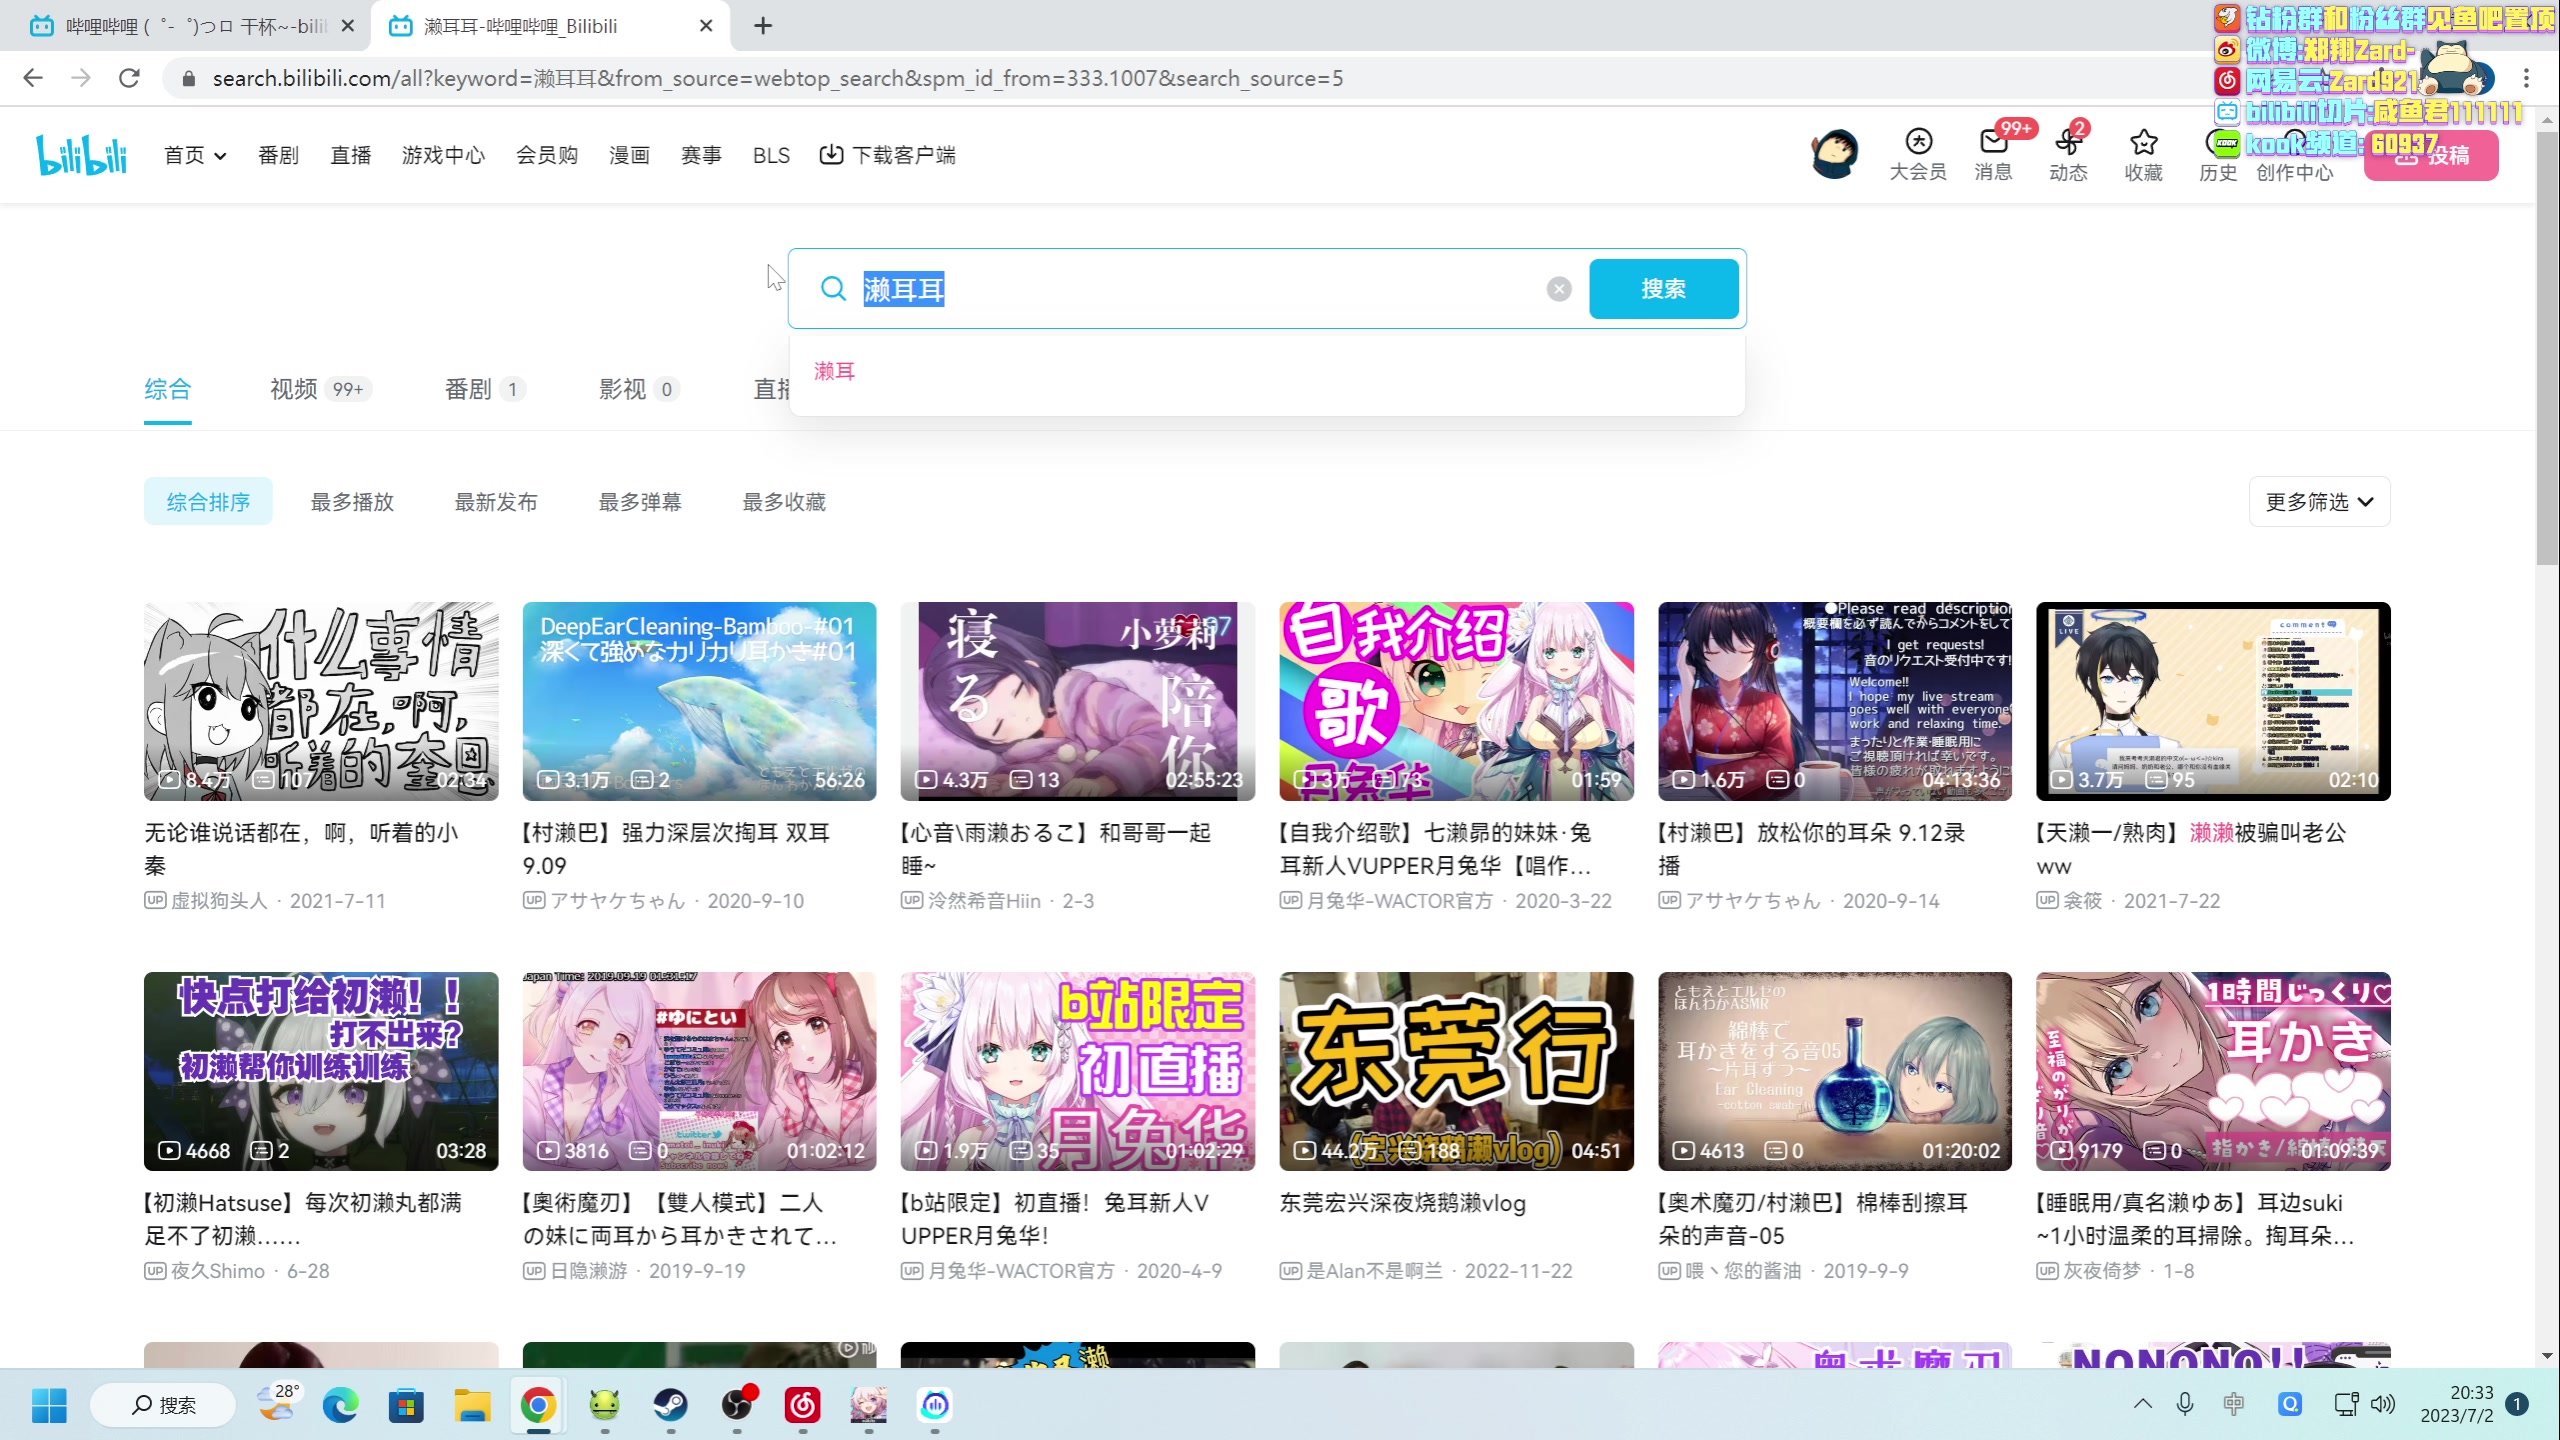The height and width of the screenshot is (1440, 2560).
Task: Click the 下载客户端 download icon
Action: pos(830,155)
